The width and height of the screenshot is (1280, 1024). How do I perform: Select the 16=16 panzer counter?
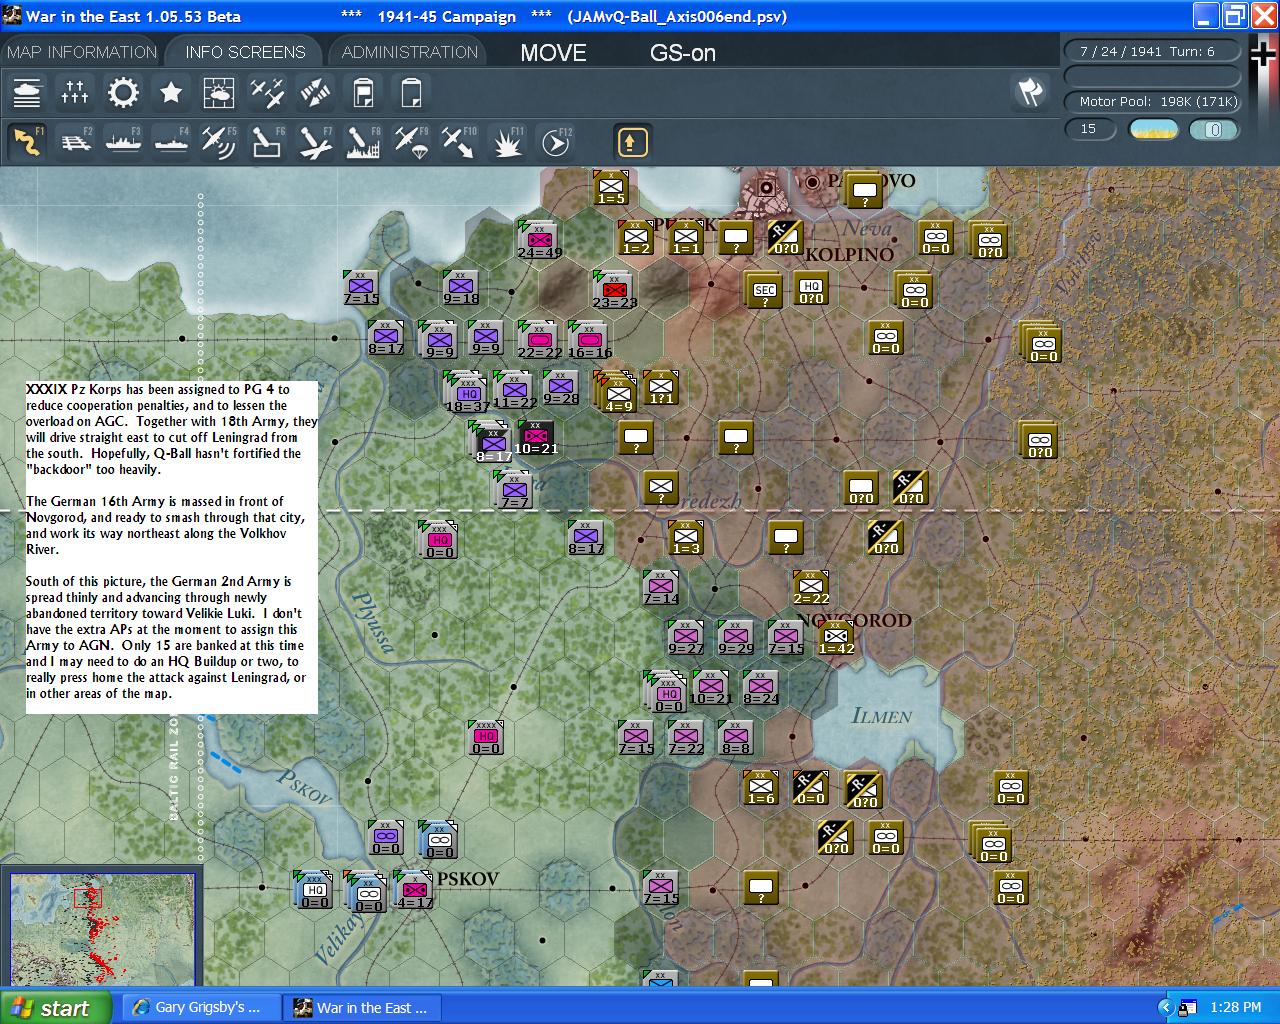pos(589,340)
